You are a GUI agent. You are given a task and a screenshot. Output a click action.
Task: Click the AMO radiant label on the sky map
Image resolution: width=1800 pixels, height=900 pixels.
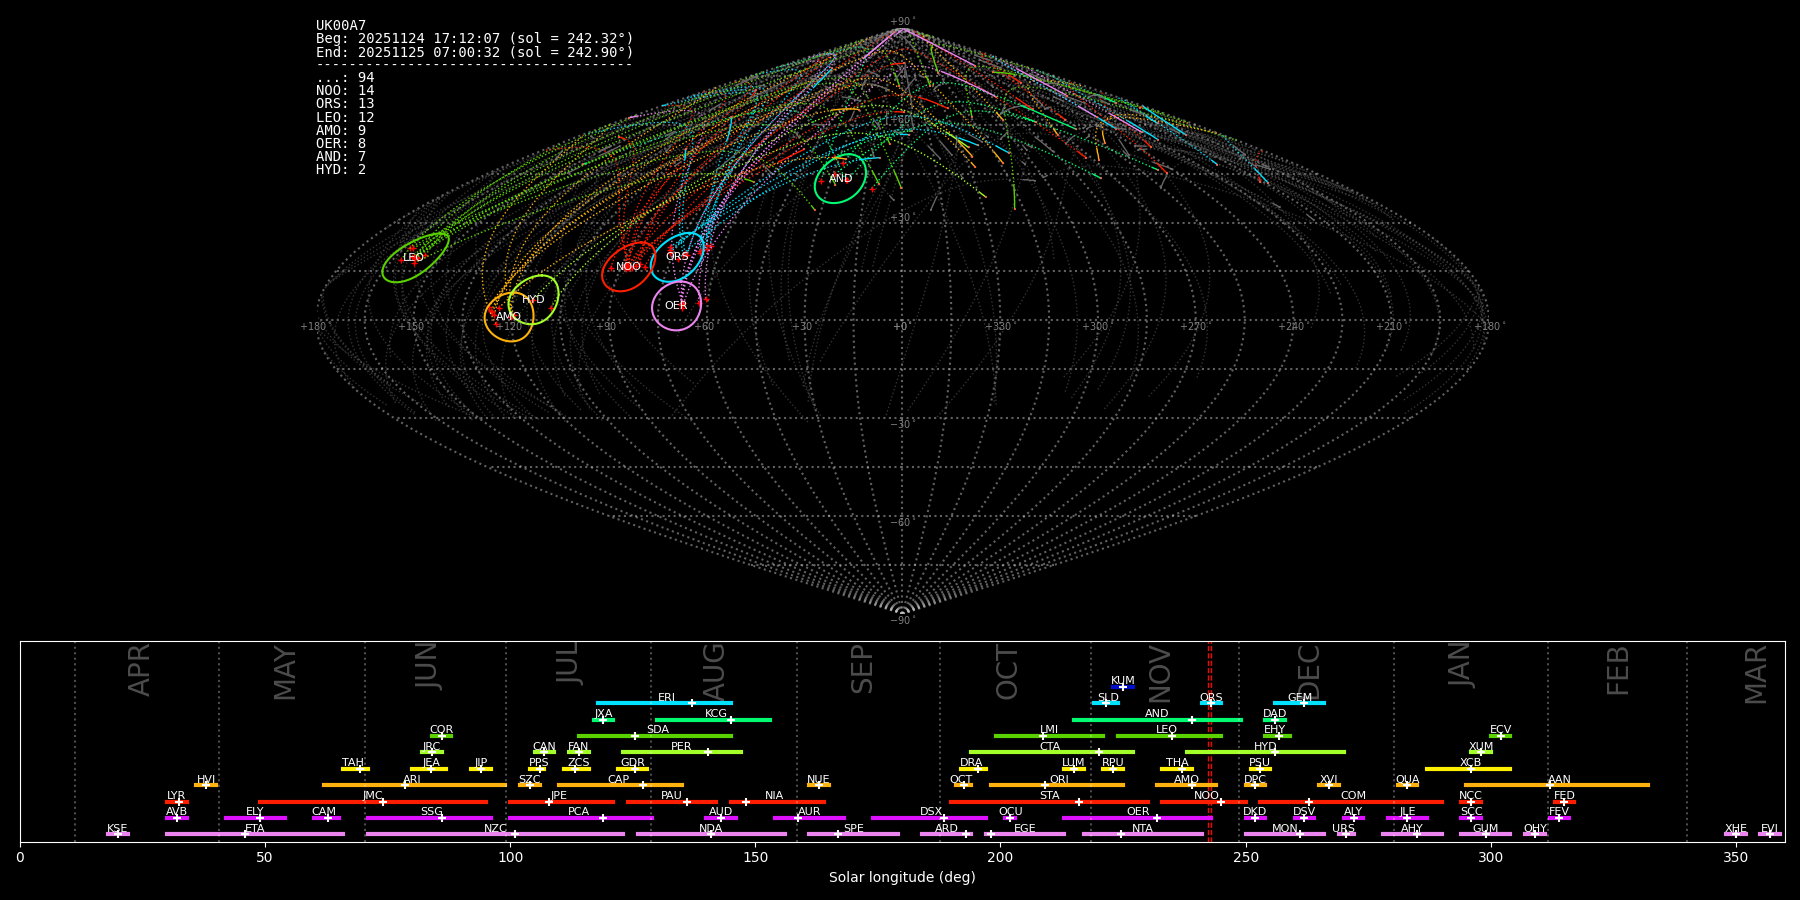click(508, 317)
